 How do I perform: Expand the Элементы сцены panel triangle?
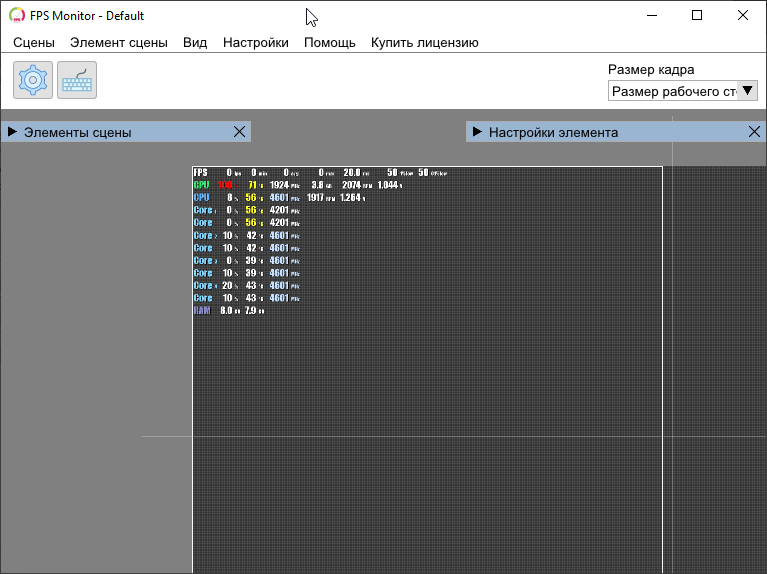pyautogui.click(x=12, y=132)
